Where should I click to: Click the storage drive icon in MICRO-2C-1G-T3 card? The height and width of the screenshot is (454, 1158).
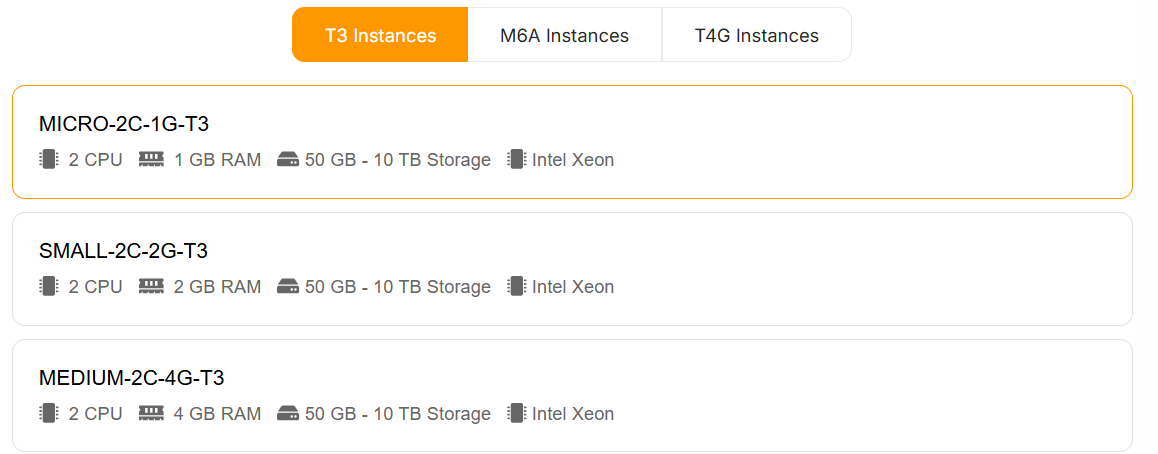pos(288,159)
